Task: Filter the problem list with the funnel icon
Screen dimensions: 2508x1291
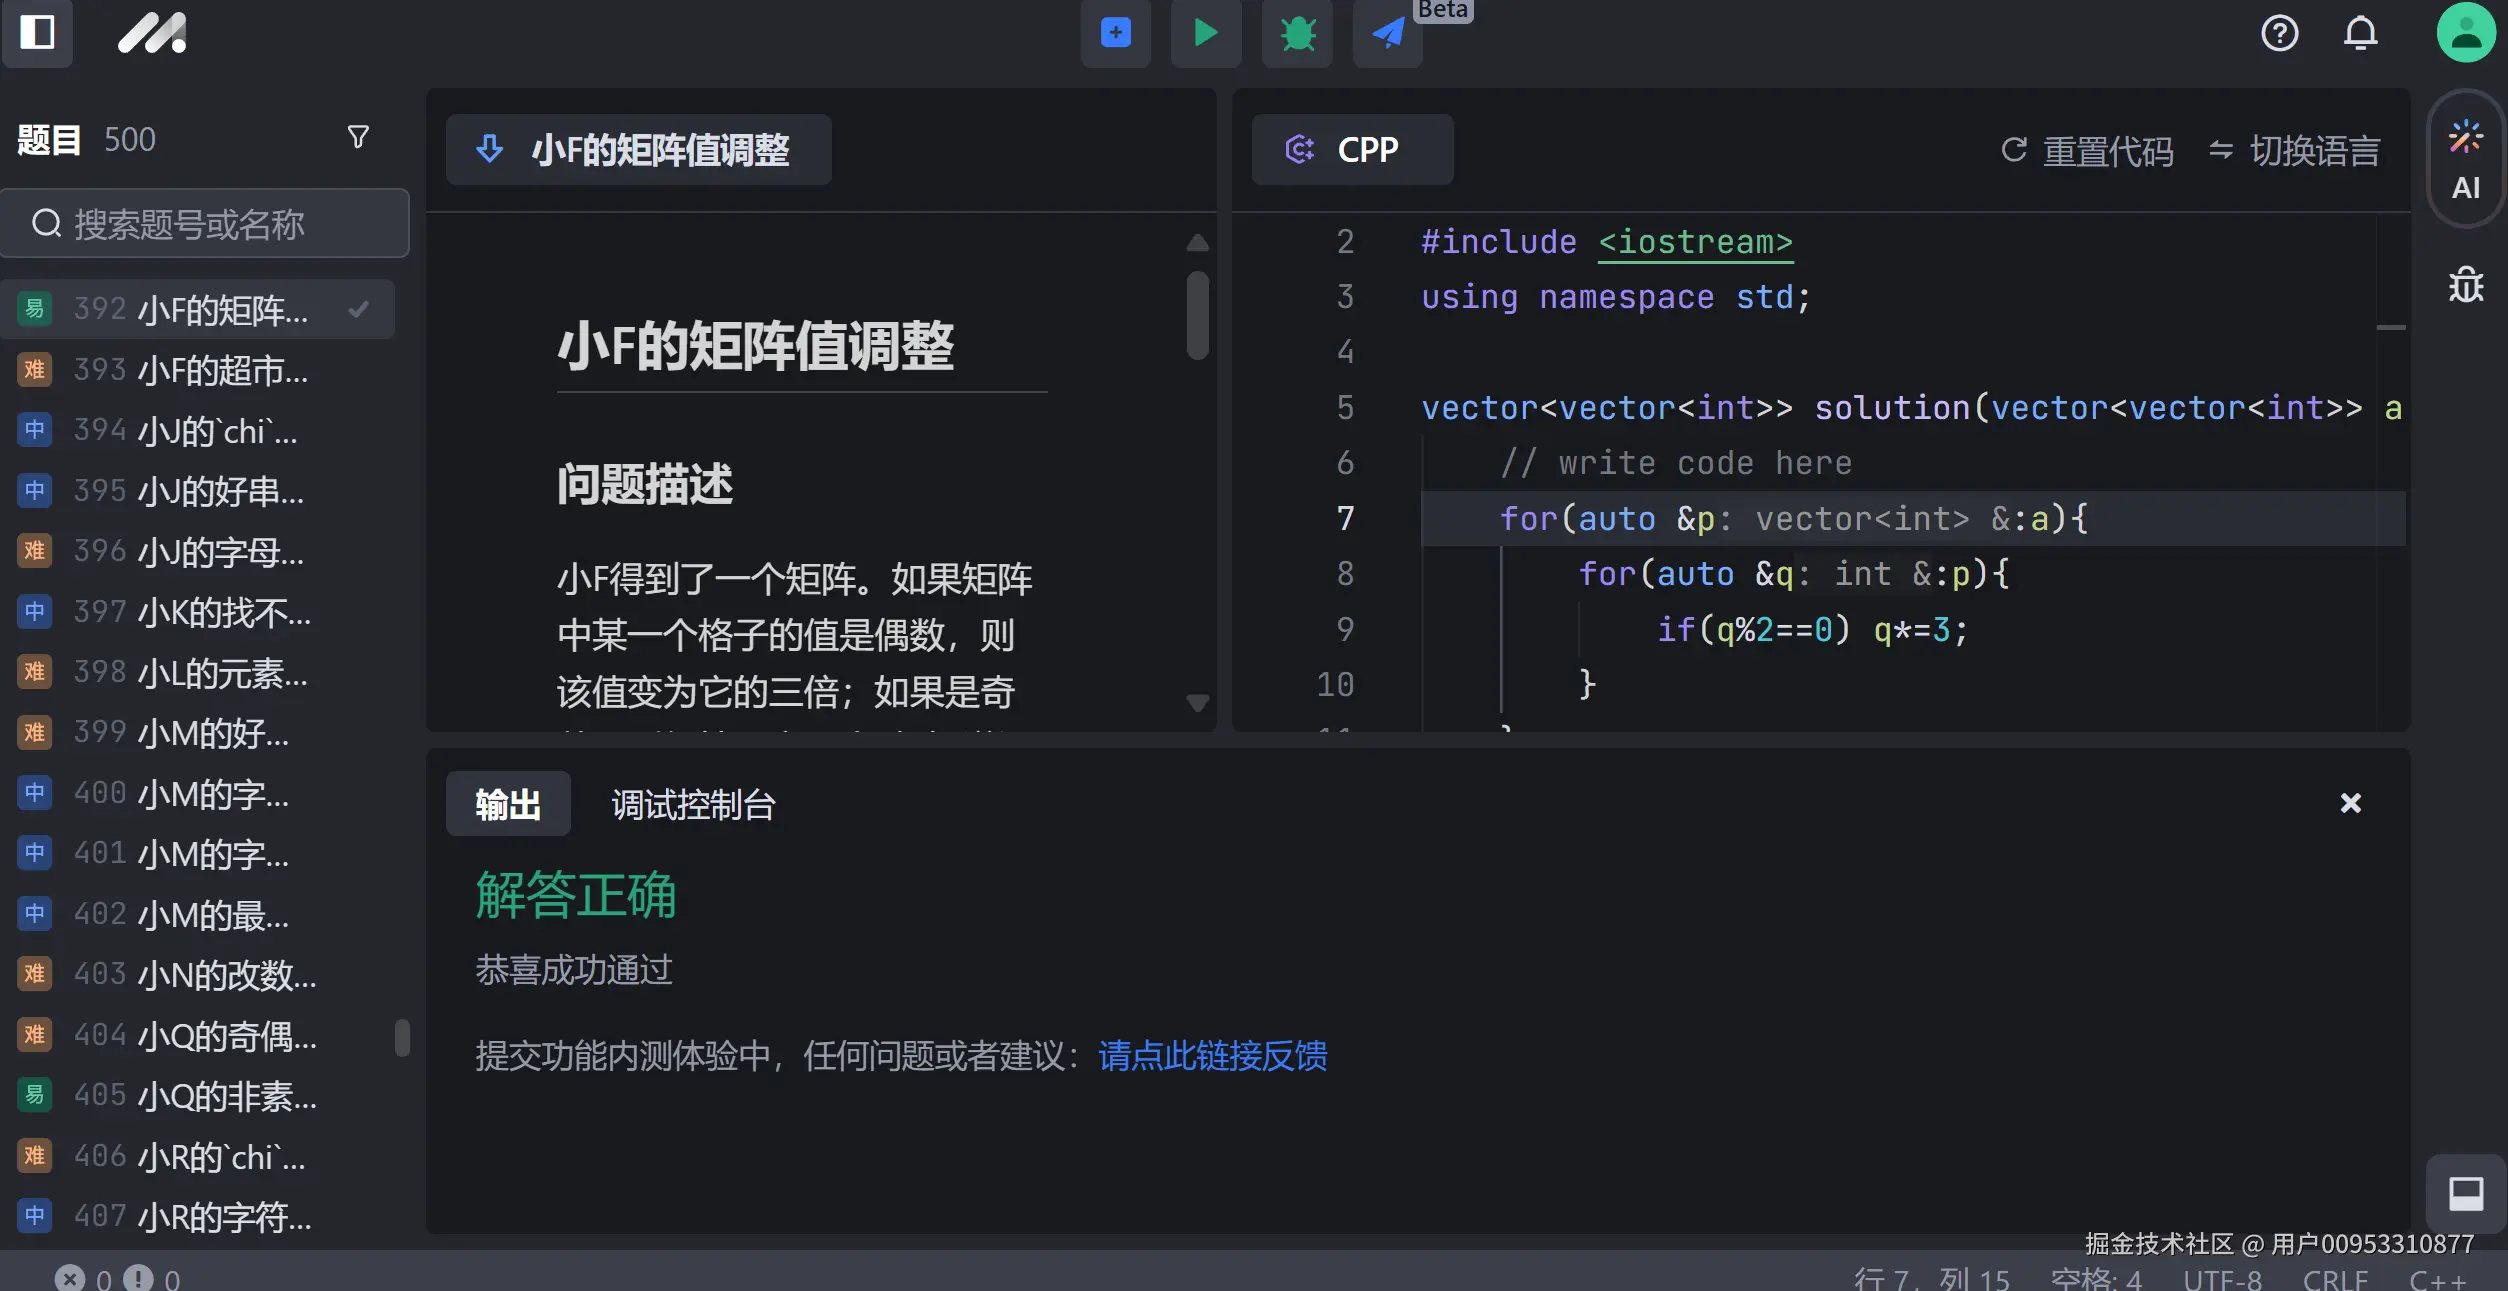Action: coord(358,137)
